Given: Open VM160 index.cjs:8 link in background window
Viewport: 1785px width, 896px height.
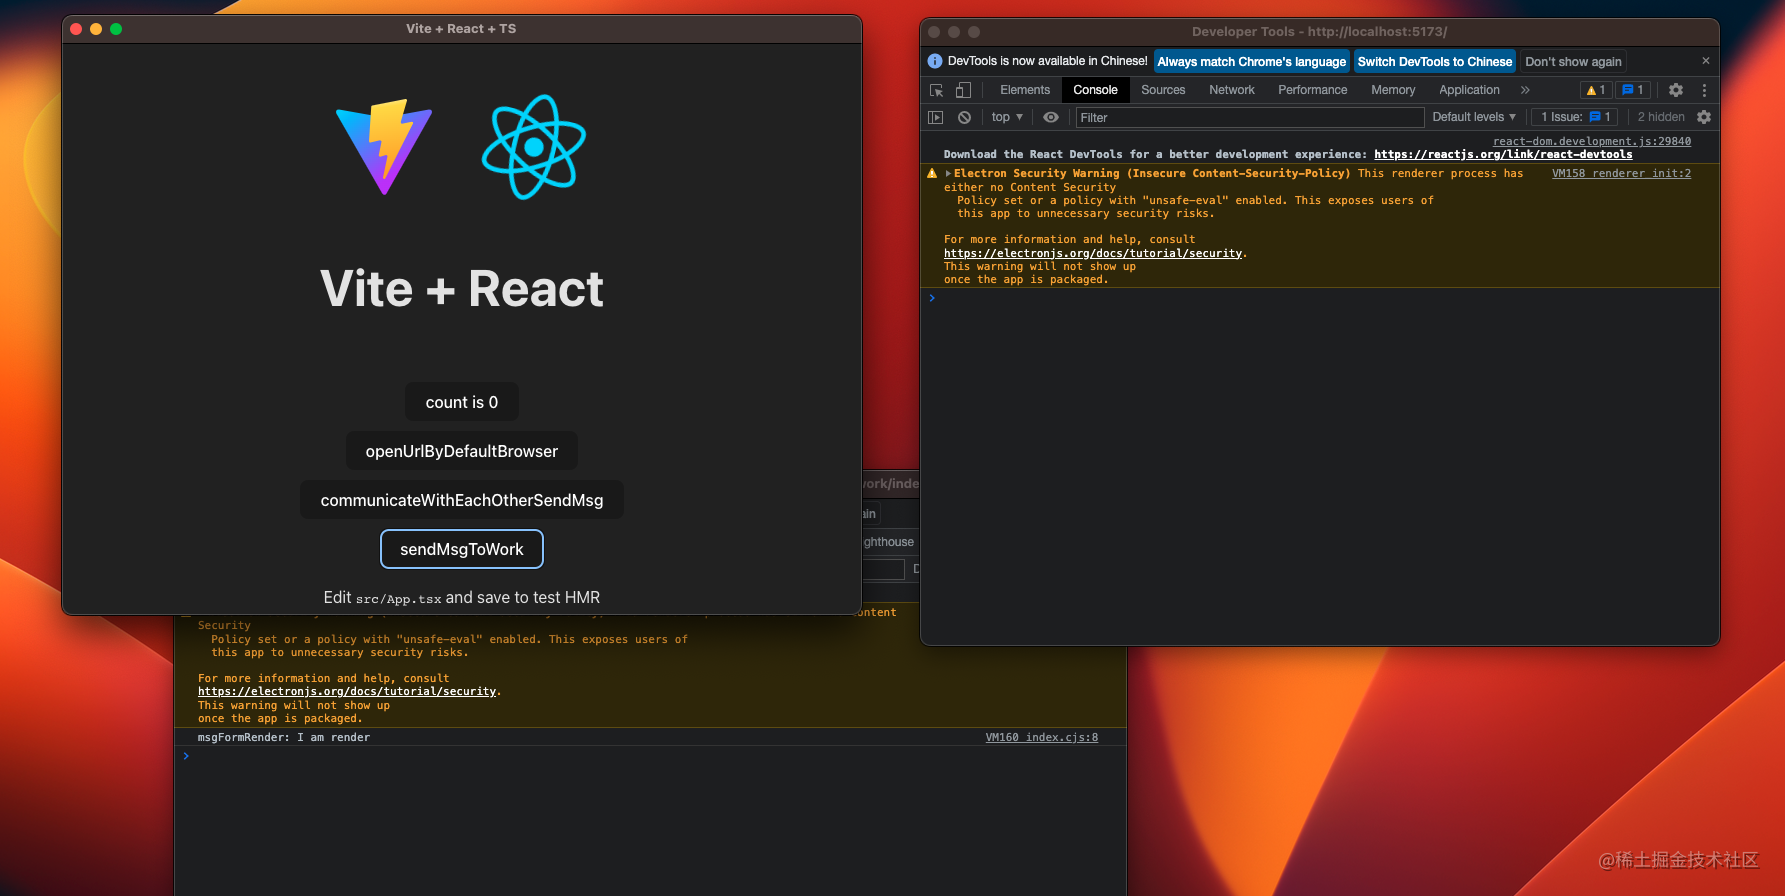Looking at the screenshot, I should (1042, 738).
